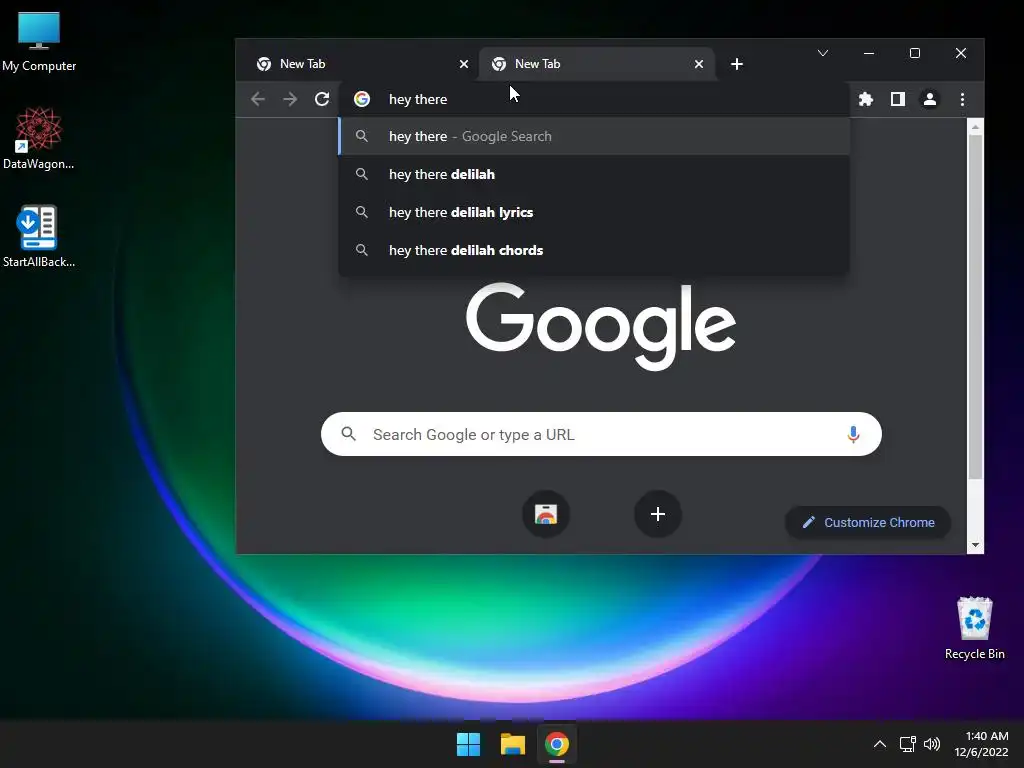Click the back navigation arrow in Chrome

[x=258, y=99]
